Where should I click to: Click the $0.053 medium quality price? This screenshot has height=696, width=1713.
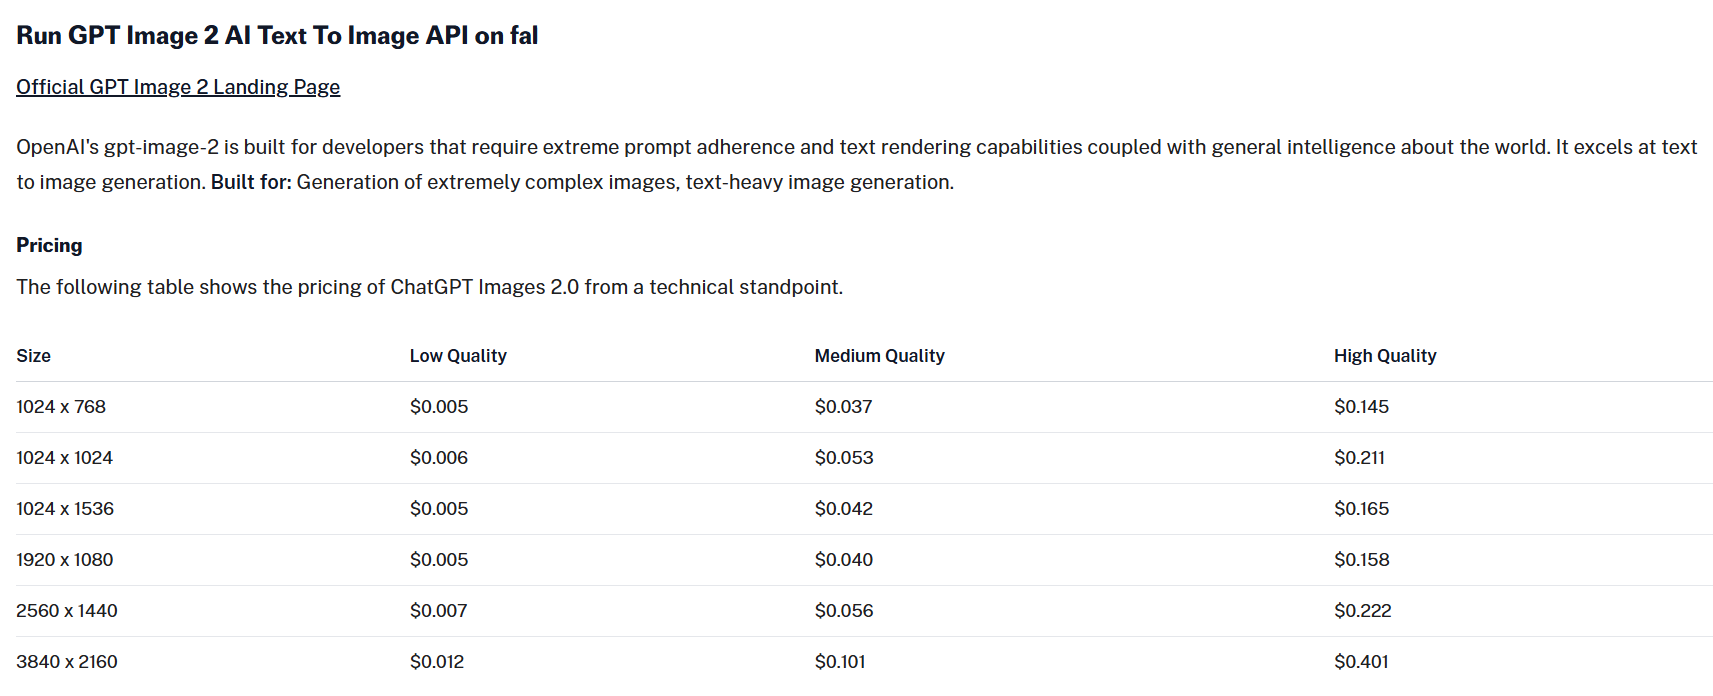pos(844,458)
